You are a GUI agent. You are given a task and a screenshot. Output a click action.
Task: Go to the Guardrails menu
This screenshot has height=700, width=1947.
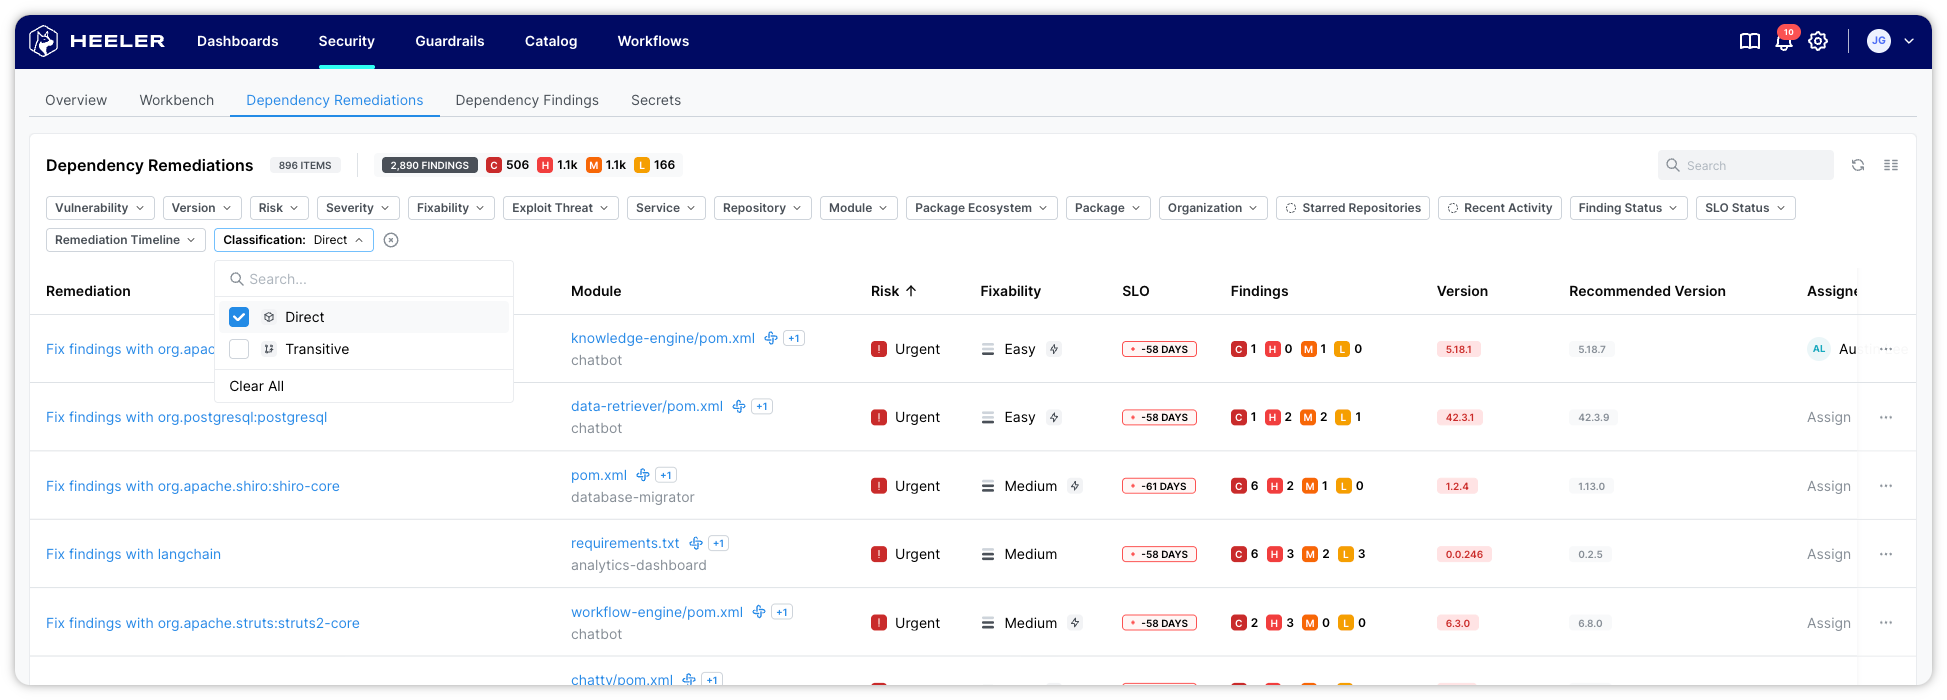[449, 41]
